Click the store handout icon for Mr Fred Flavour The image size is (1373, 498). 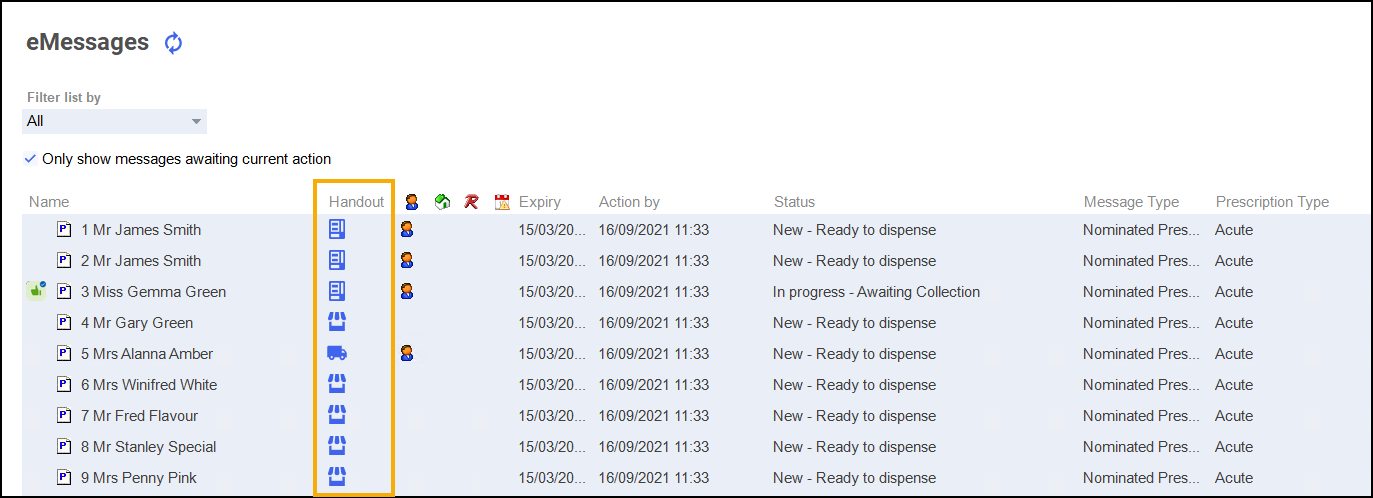[x=337, y=415]
